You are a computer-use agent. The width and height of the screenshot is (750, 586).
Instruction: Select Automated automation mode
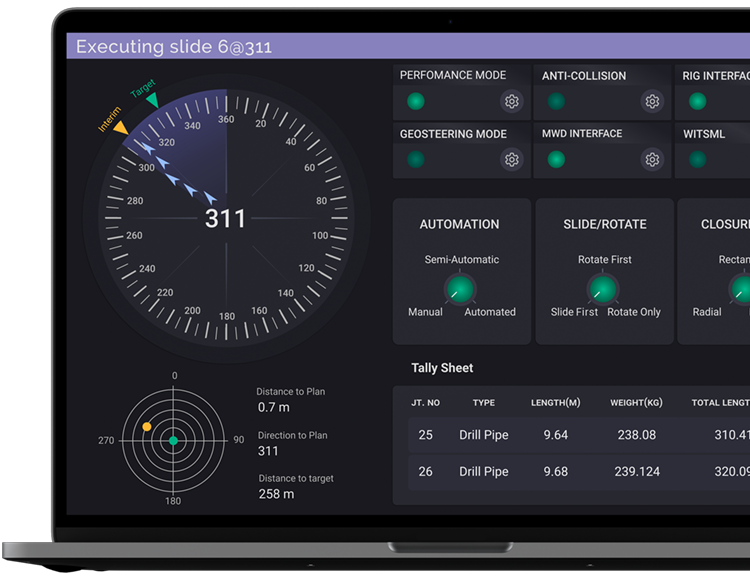click(x=490, y=312)
